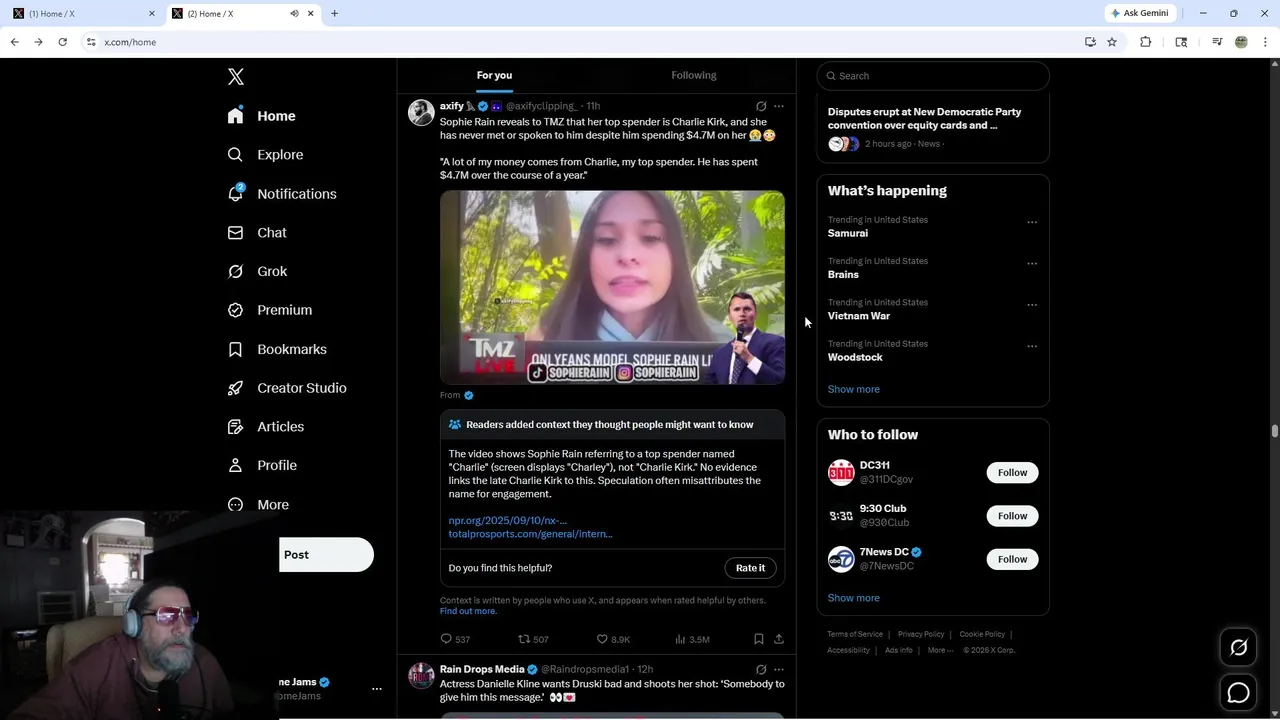Open the npr.org context link
This screenshot has height=720, width=1280.
tap(507, 521)
